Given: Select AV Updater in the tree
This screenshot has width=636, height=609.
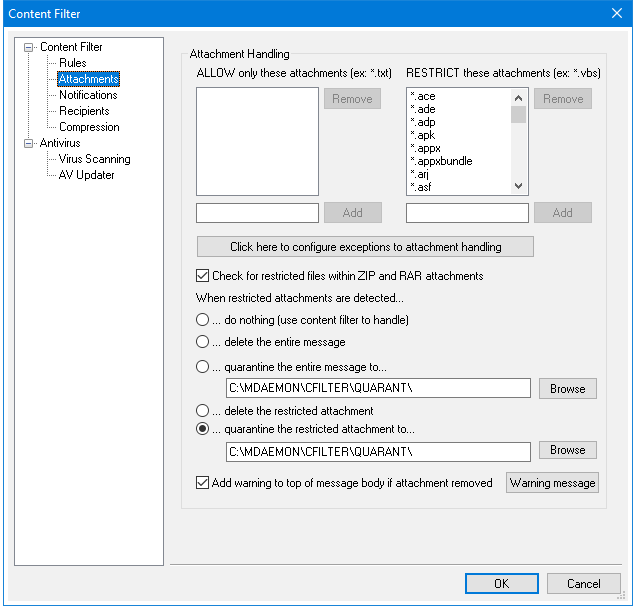Looking at the screenshot, I should click(86, 175).
